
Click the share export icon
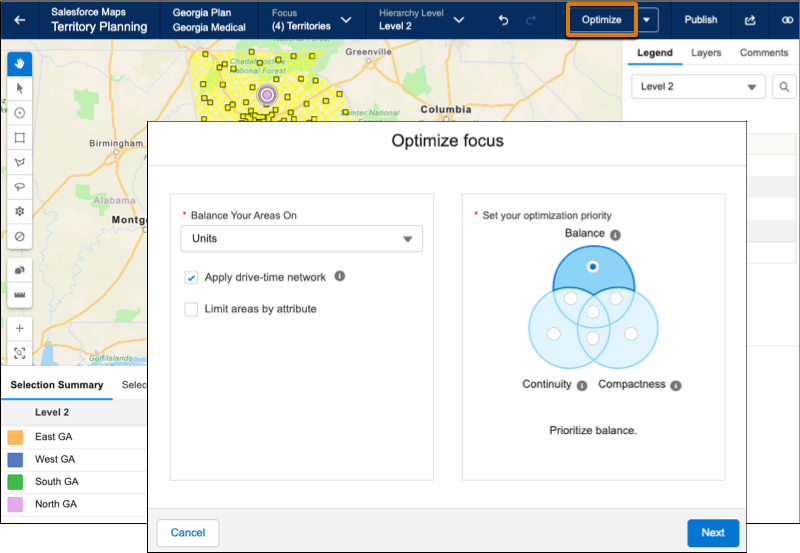[750, 20]
